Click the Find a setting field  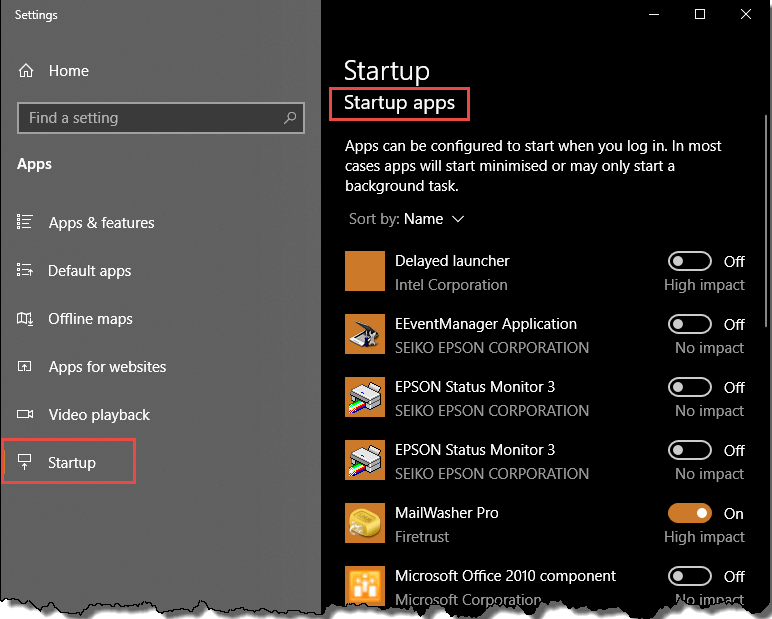[161, 118]
